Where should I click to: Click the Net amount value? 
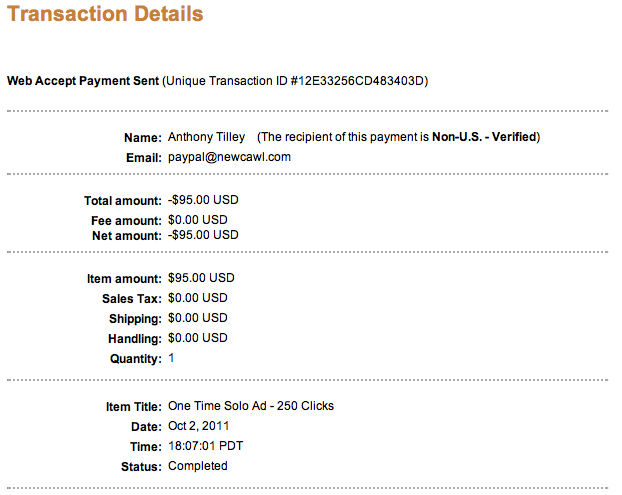[x=203, y=235]
